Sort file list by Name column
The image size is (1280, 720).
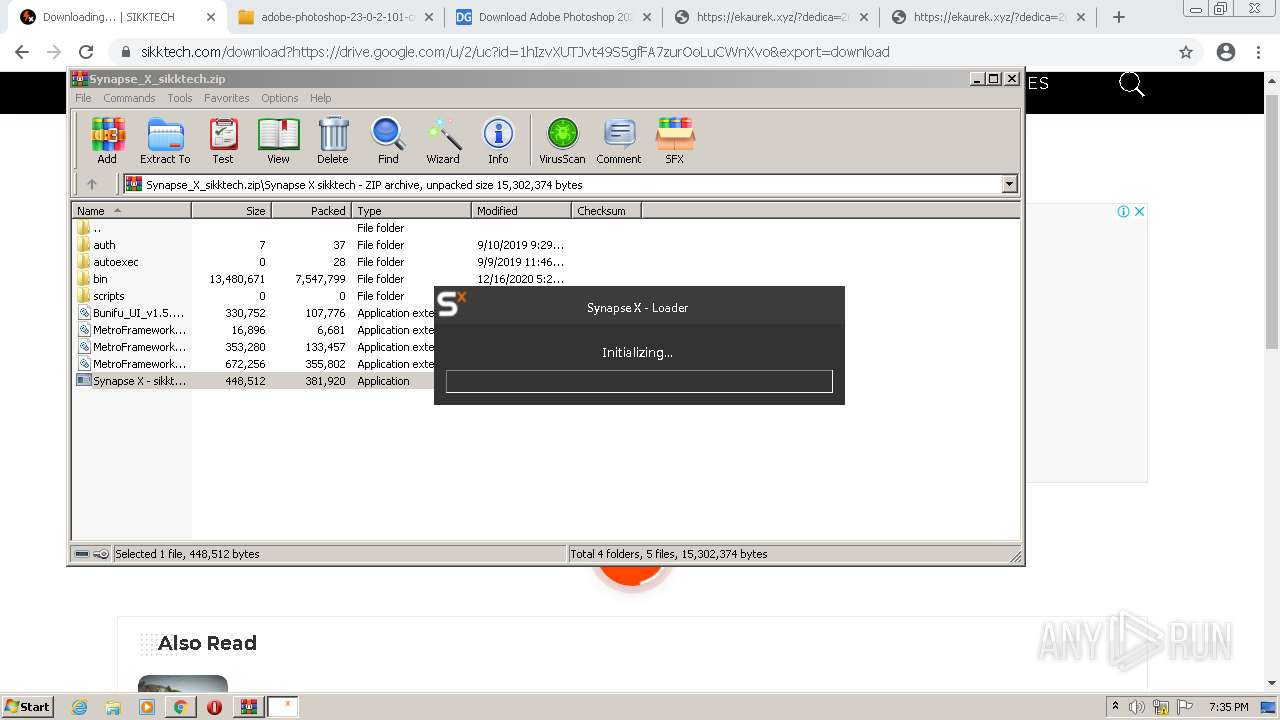132,211
